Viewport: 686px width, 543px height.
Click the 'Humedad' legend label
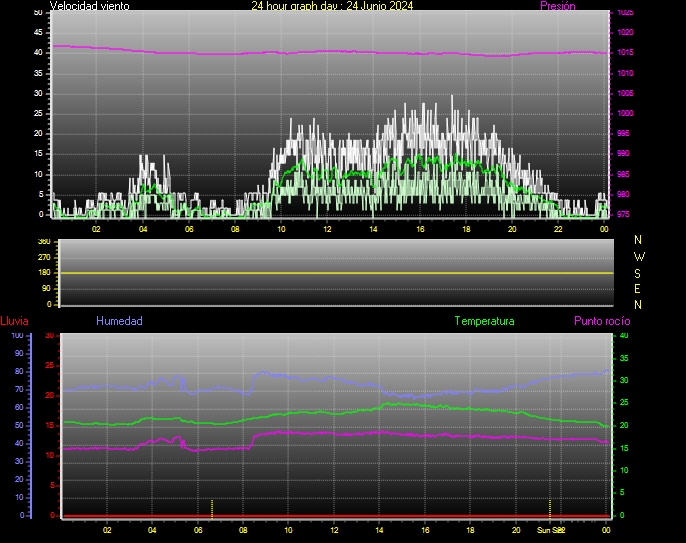(x=119, y=321)
